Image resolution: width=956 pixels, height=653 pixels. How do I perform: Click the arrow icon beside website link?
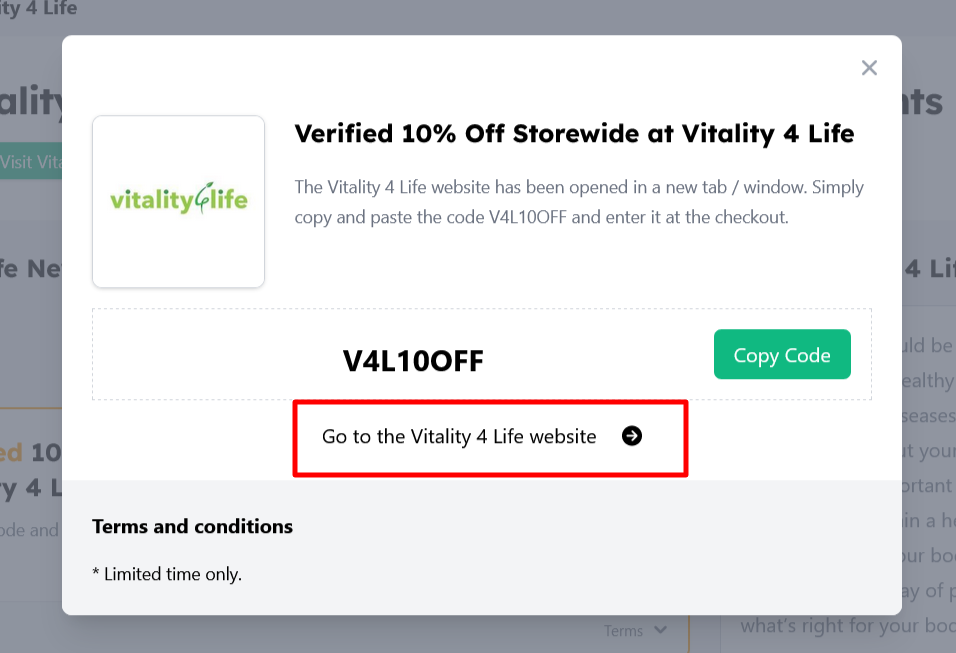pyautogui.click(x=632, y=436)
